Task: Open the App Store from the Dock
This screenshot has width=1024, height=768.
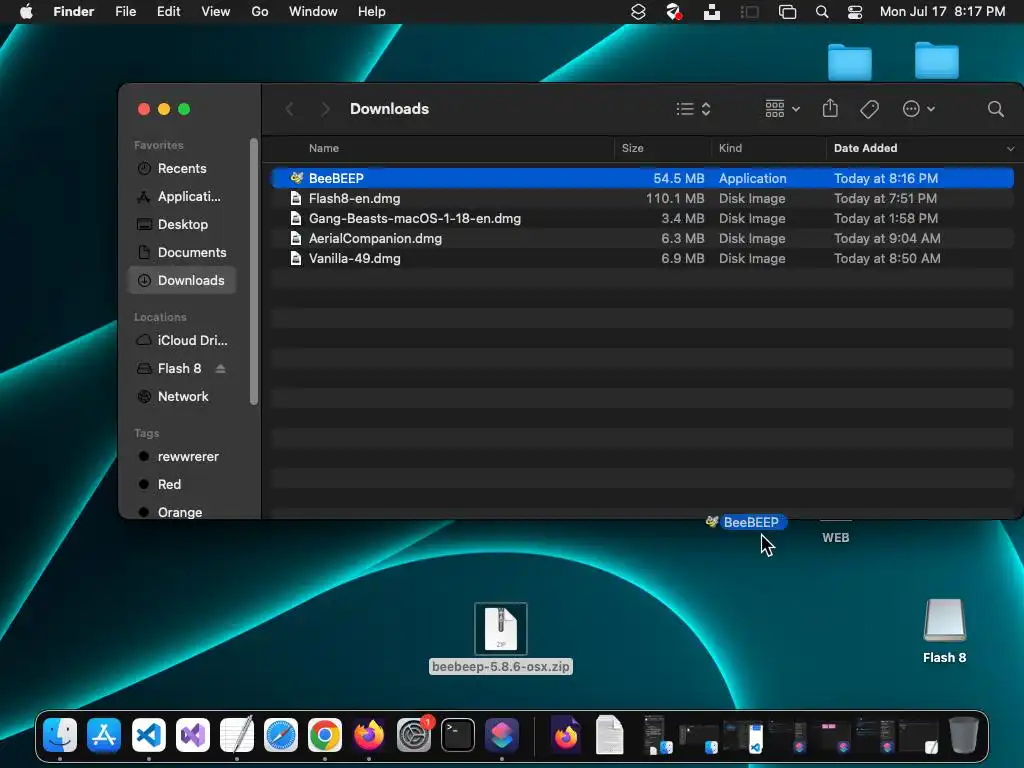Action: [104, 735]
